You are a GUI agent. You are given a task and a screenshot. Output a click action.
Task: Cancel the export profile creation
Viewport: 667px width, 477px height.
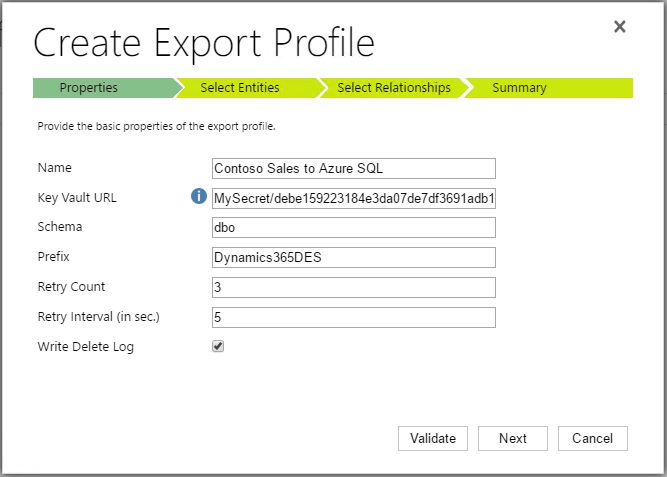(592, 438)
